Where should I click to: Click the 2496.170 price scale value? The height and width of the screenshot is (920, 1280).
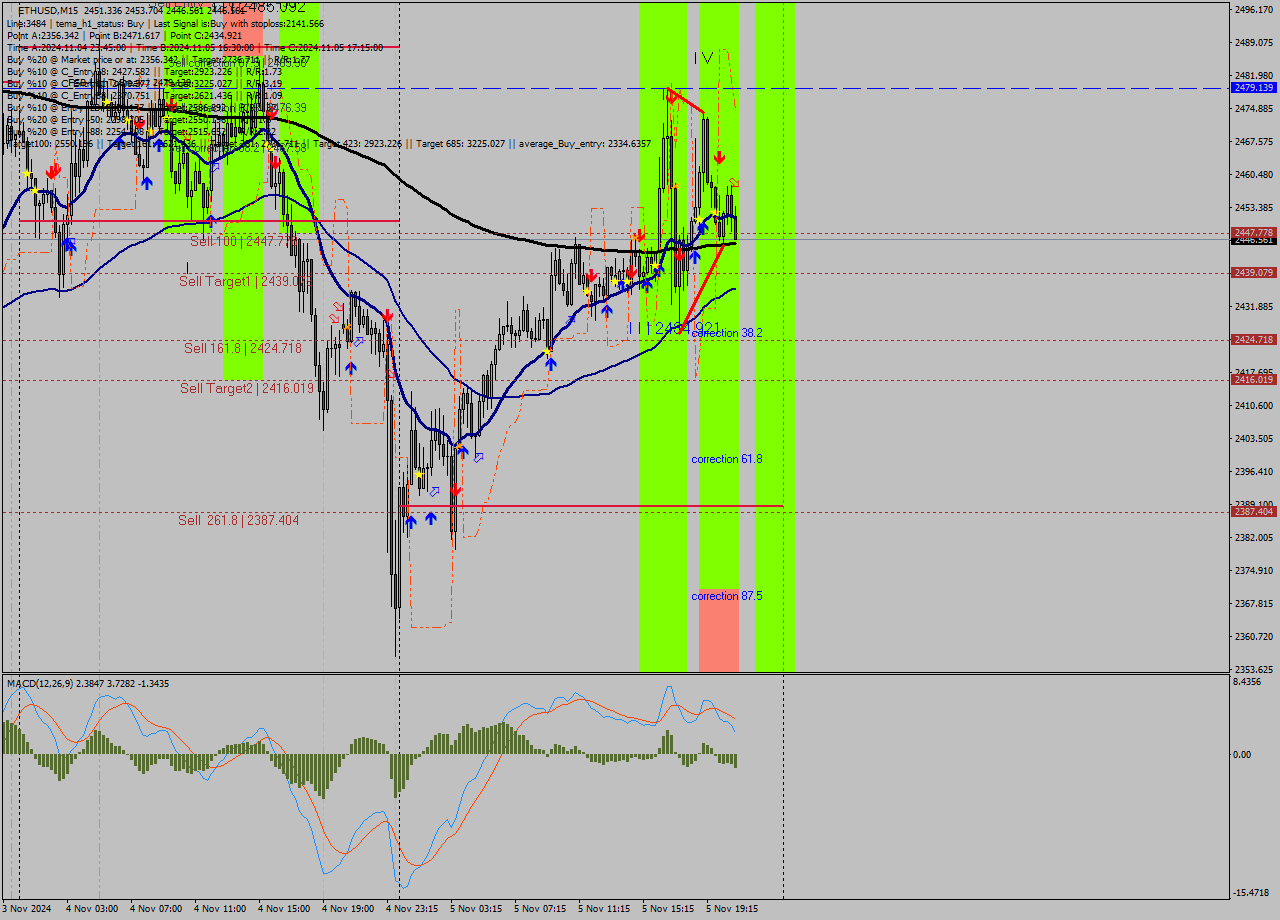click(x=1253, y=10)
